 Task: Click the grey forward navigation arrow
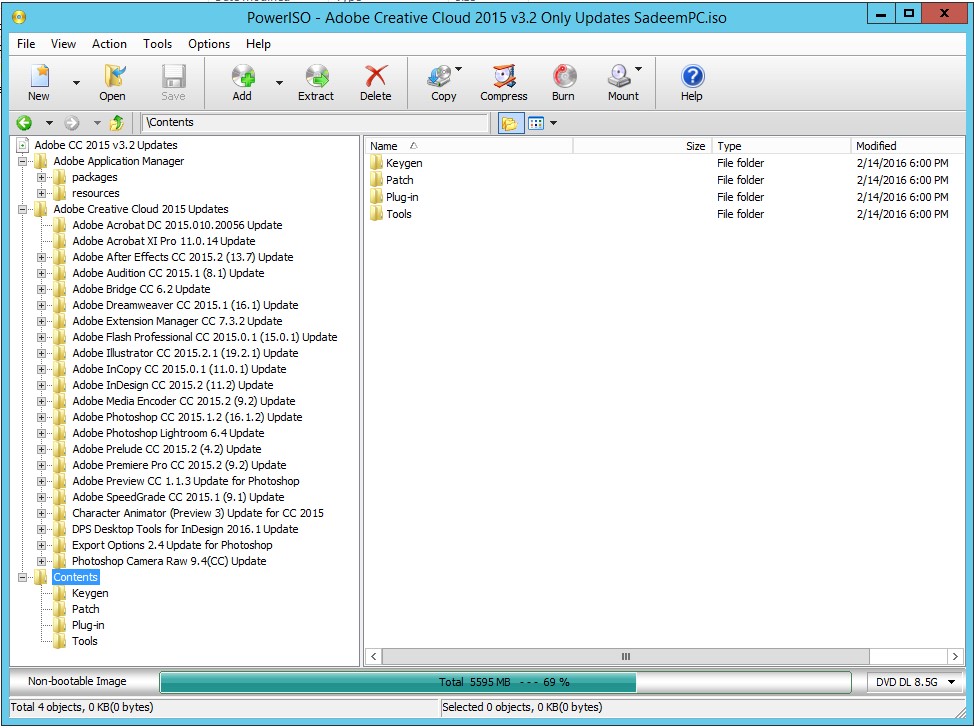(x=72, y=123)
